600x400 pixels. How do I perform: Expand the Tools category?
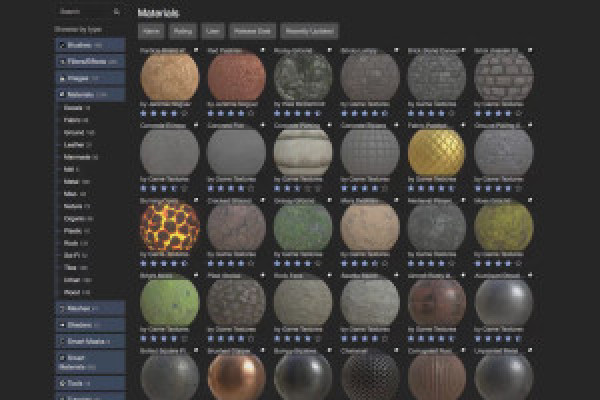tap(91, 383)
